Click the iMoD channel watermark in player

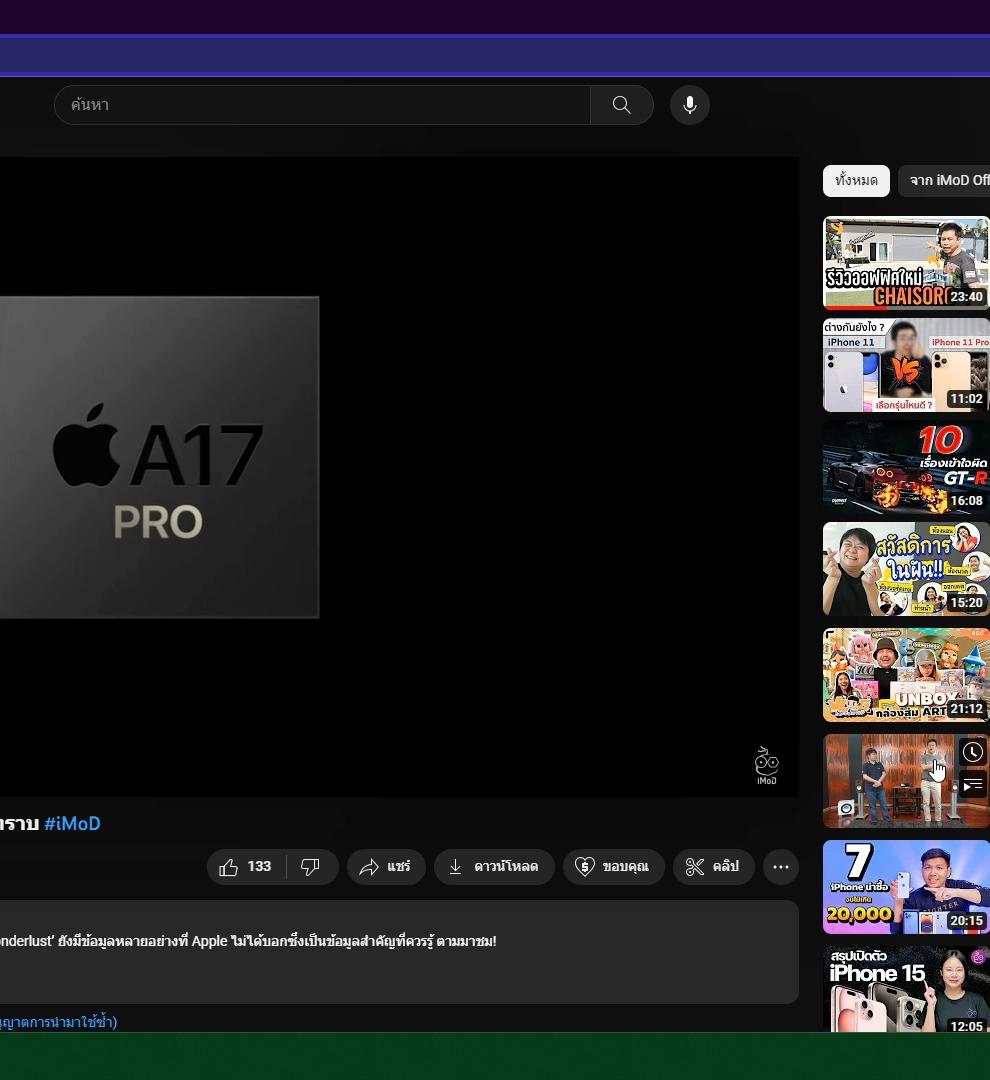point(766,766)
